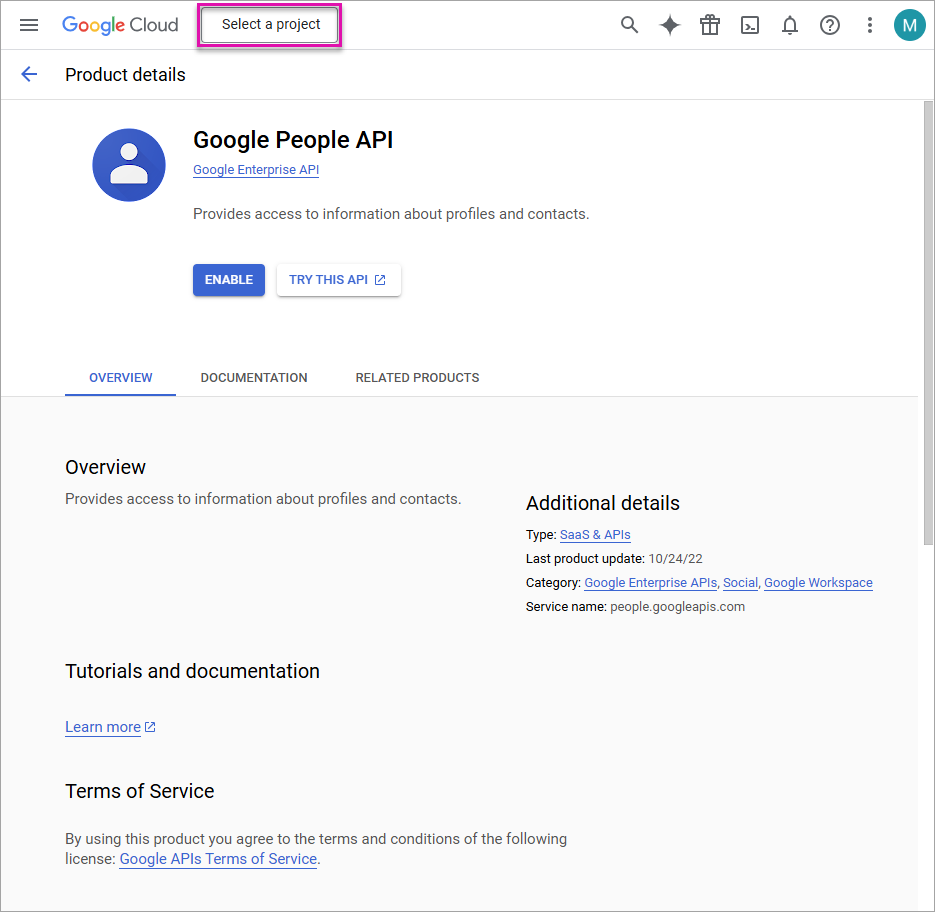View notifications bell

coord(789,25)
